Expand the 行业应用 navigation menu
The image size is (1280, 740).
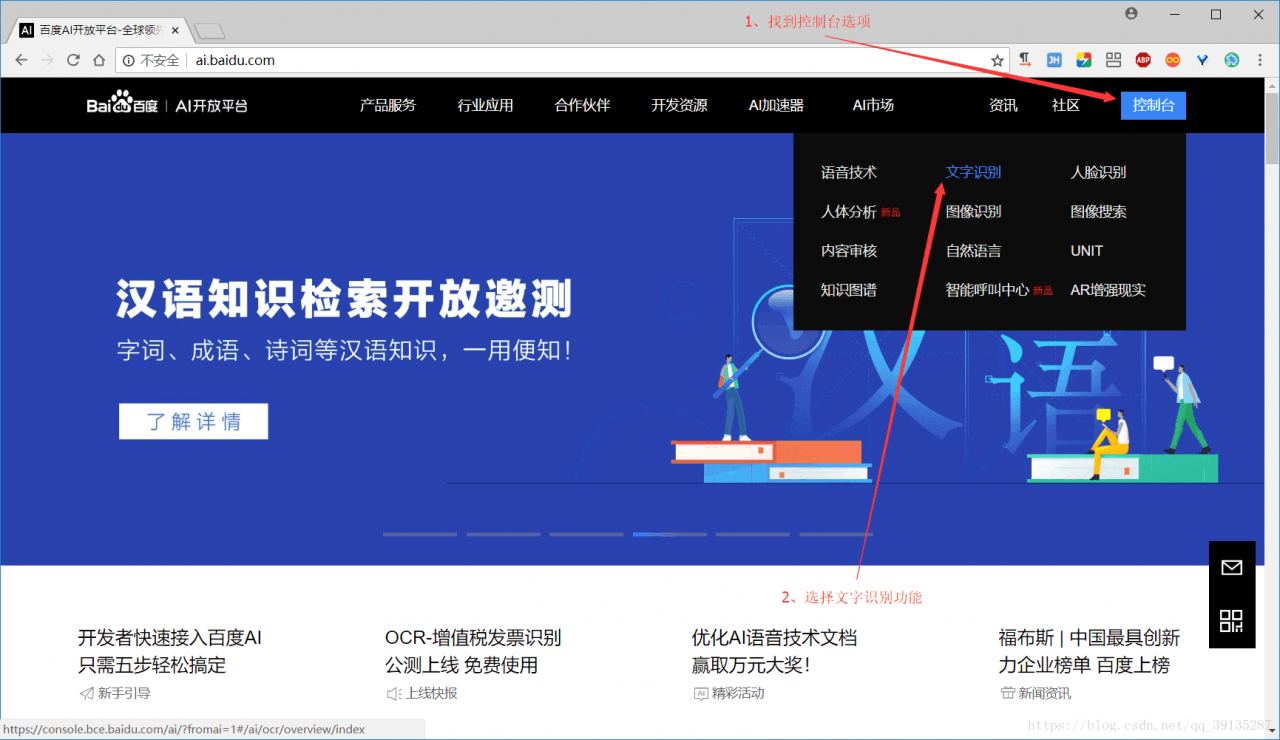point(485,105)
